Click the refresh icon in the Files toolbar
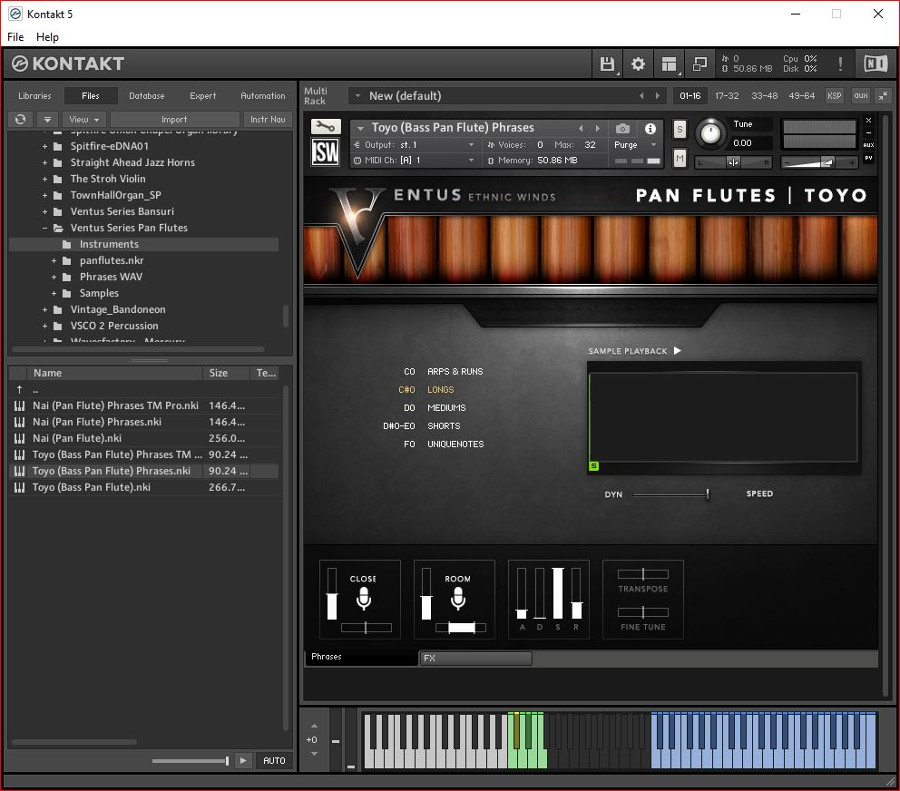Image resolution: width=900 pixels, height=791 pixels. pos(21,119)
